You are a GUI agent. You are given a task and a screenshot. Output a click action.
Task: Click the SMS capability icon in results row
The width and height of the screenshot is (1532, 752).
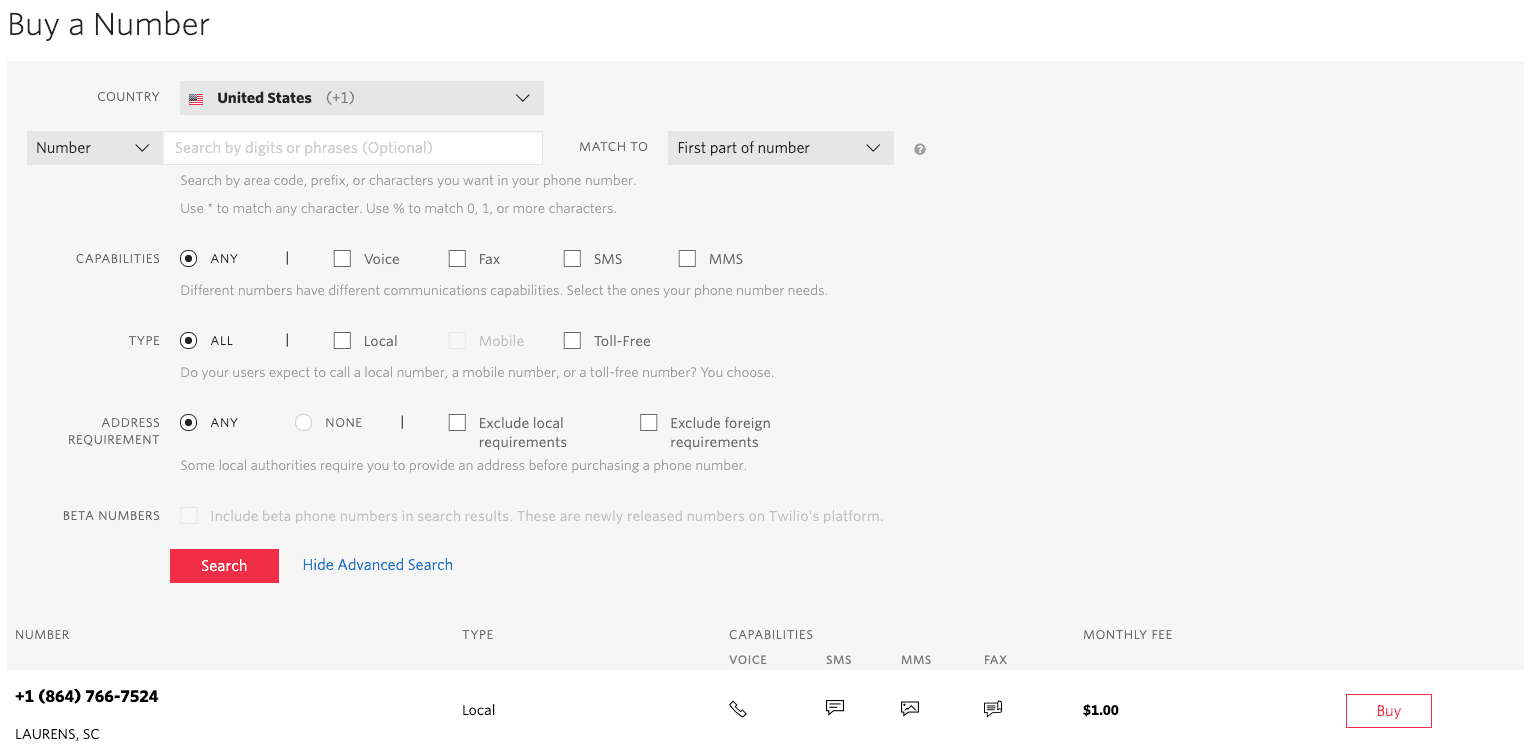pyautogui.click(x=834, y=708)
